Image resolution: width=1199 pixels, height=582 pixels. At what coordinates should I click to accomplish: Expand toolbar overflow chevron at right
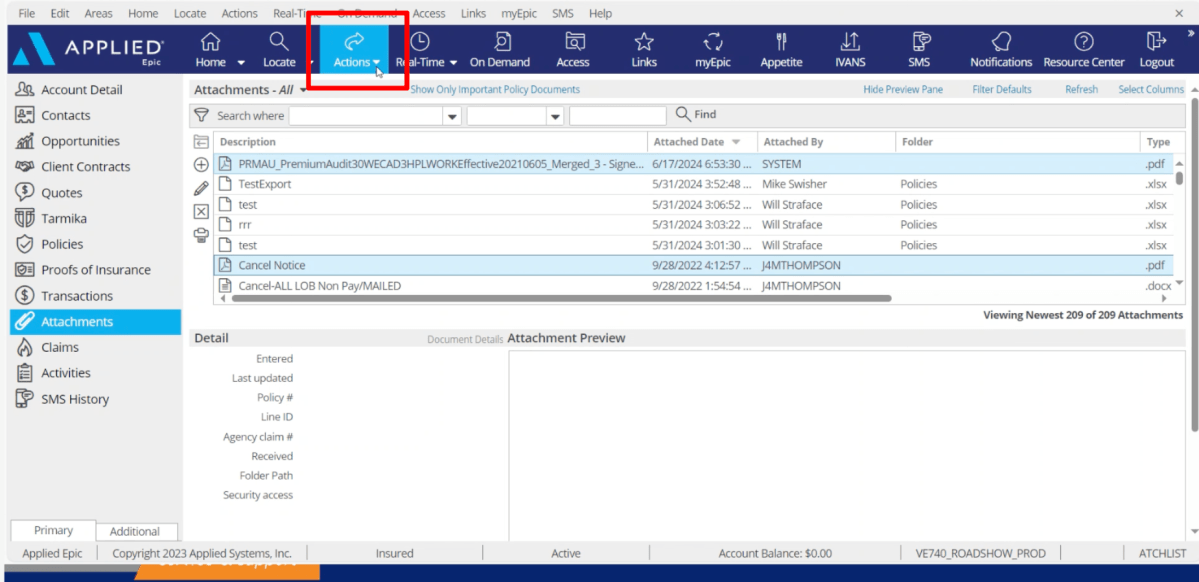(x=1190, y=33)
